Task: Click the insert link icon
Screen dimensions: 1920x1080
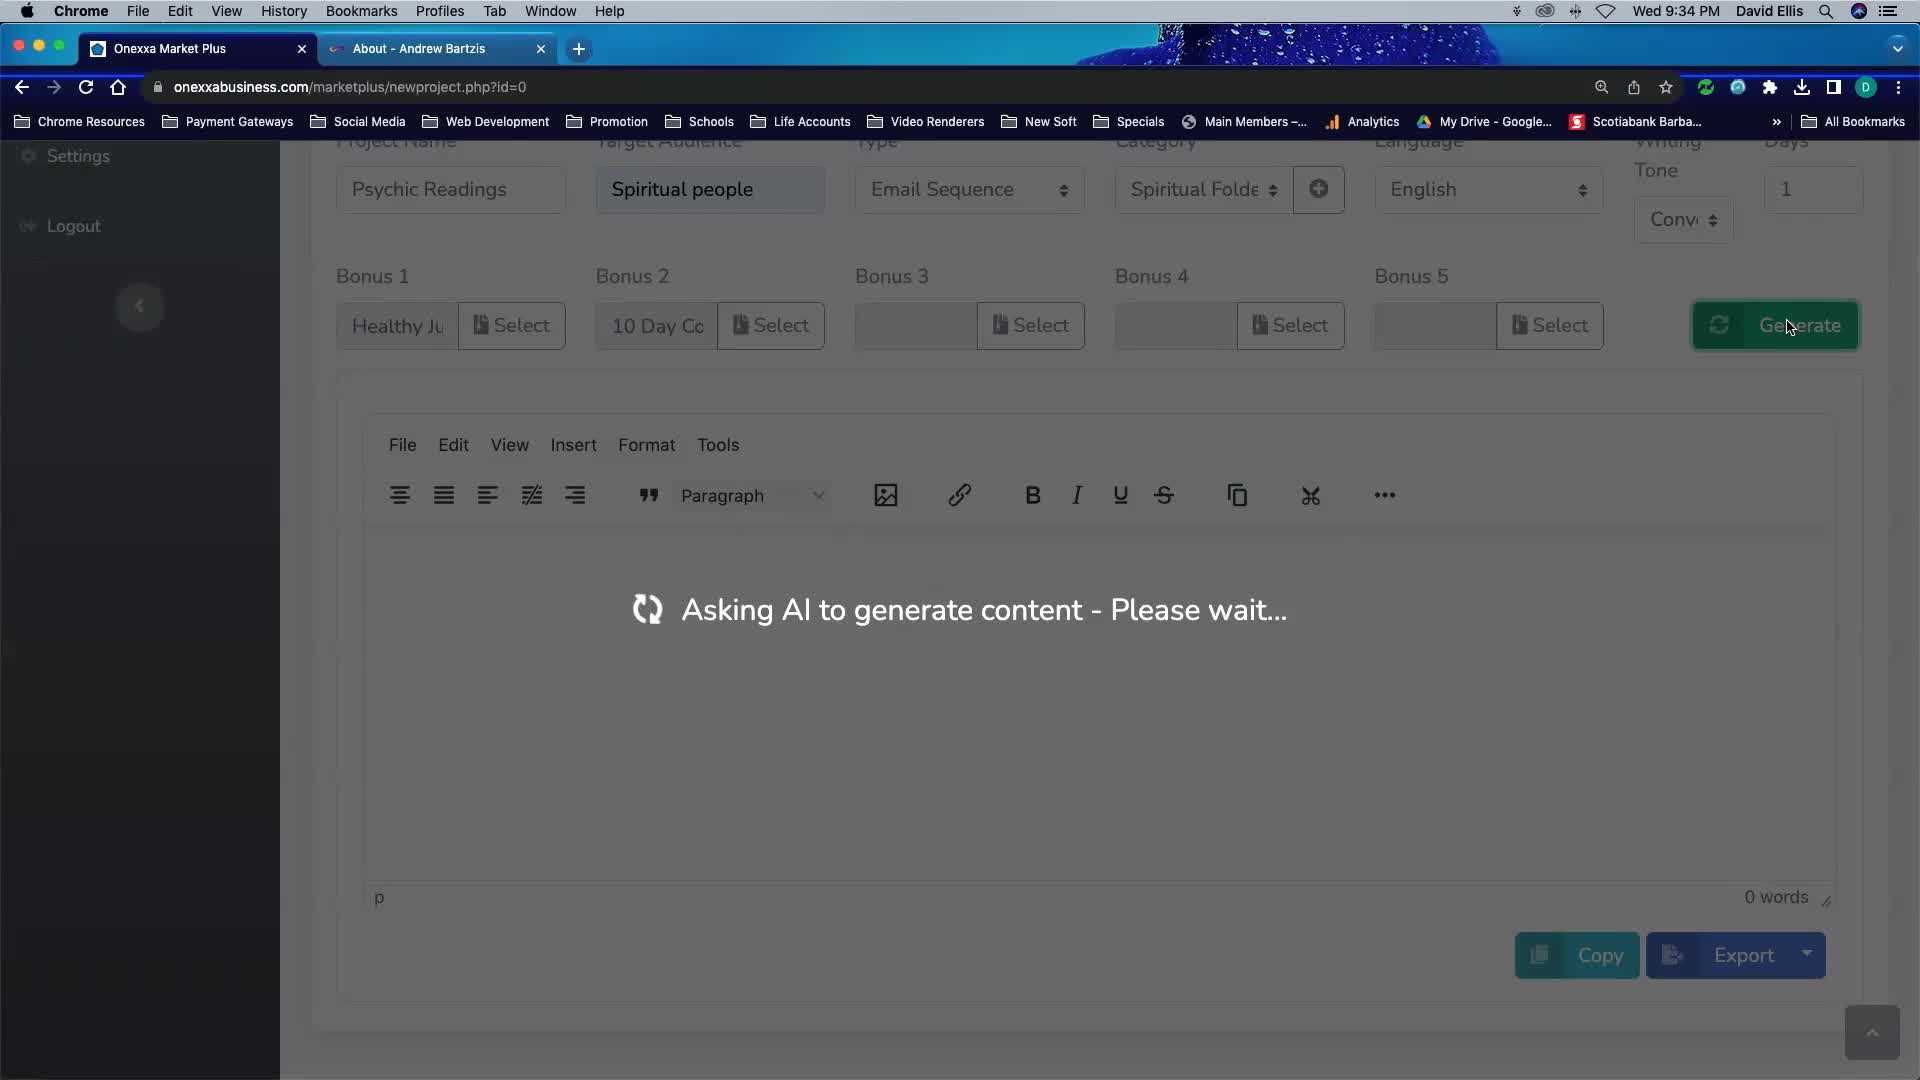Action: 959,495
